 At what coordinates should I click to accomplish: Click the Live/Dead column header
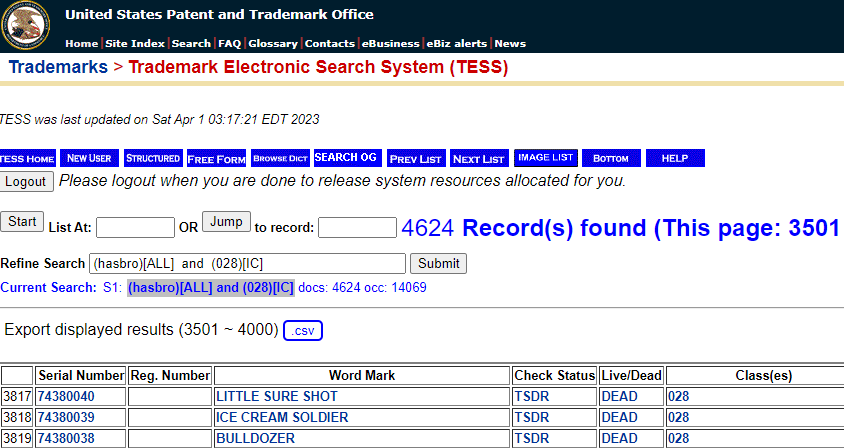tap(631, 375)
